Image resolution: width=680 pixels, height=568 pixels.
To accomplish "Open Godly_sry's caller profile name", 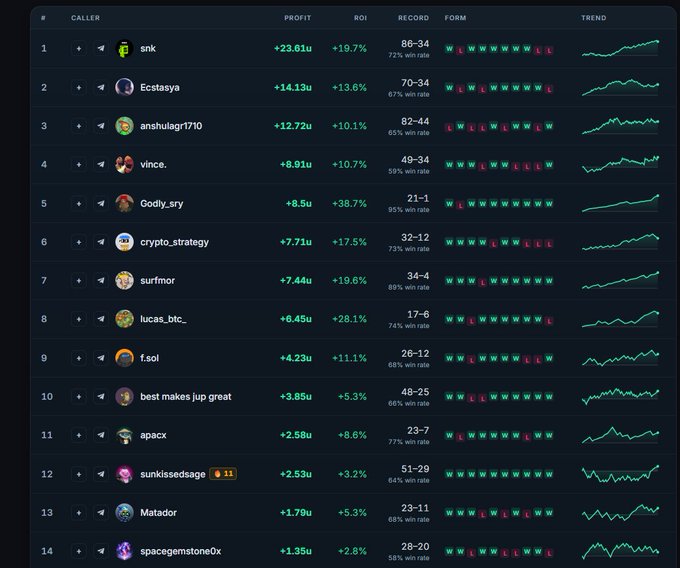I will pos(161,203).
